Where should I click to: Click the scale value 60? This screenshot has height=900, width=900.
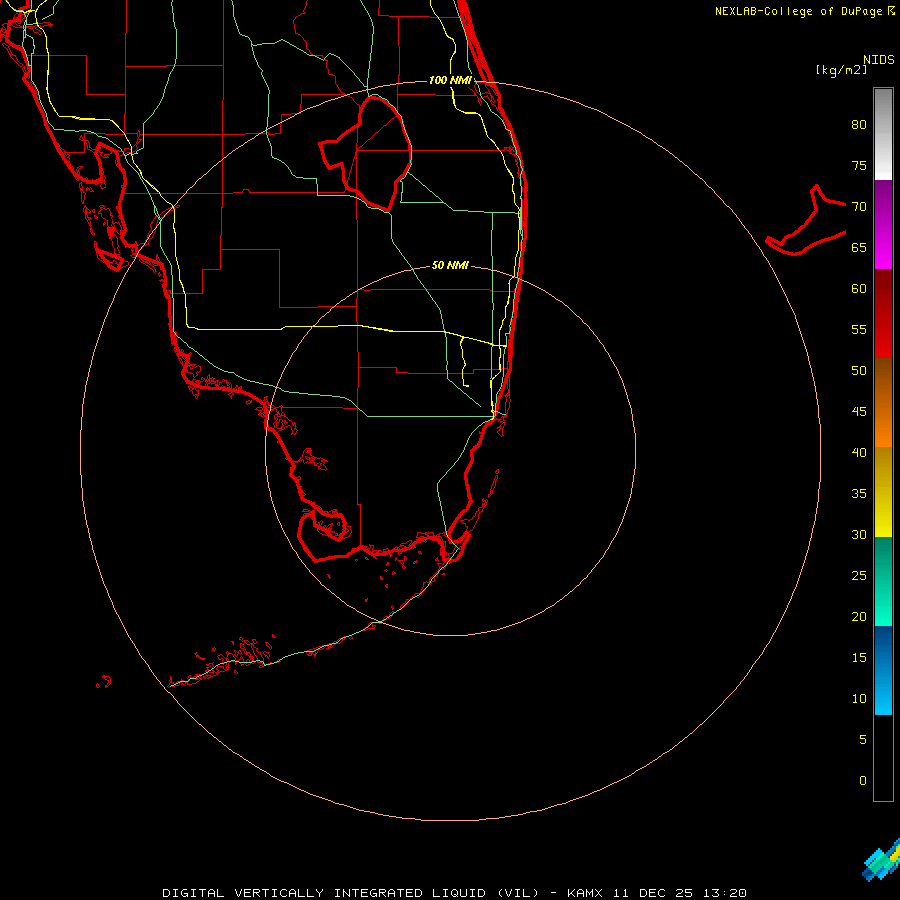click(859, 289)
